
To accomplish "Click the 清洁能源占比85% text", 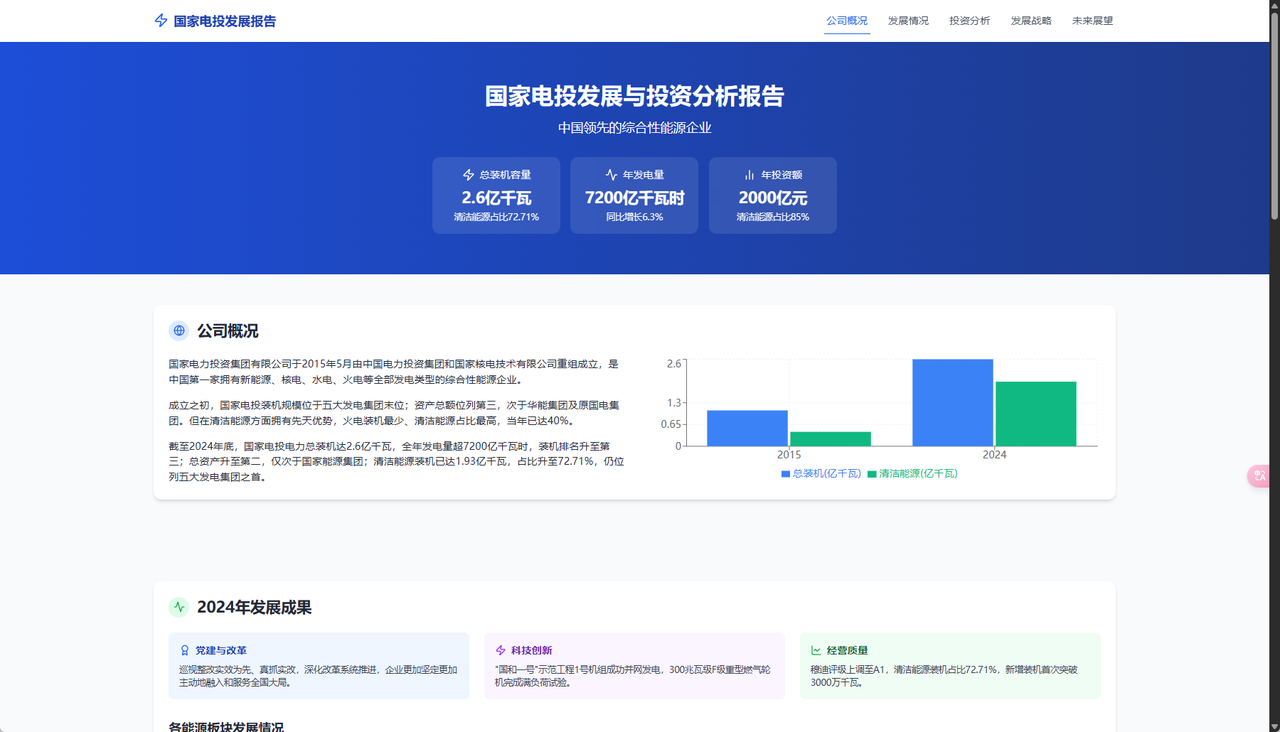I will click(773, 217).
